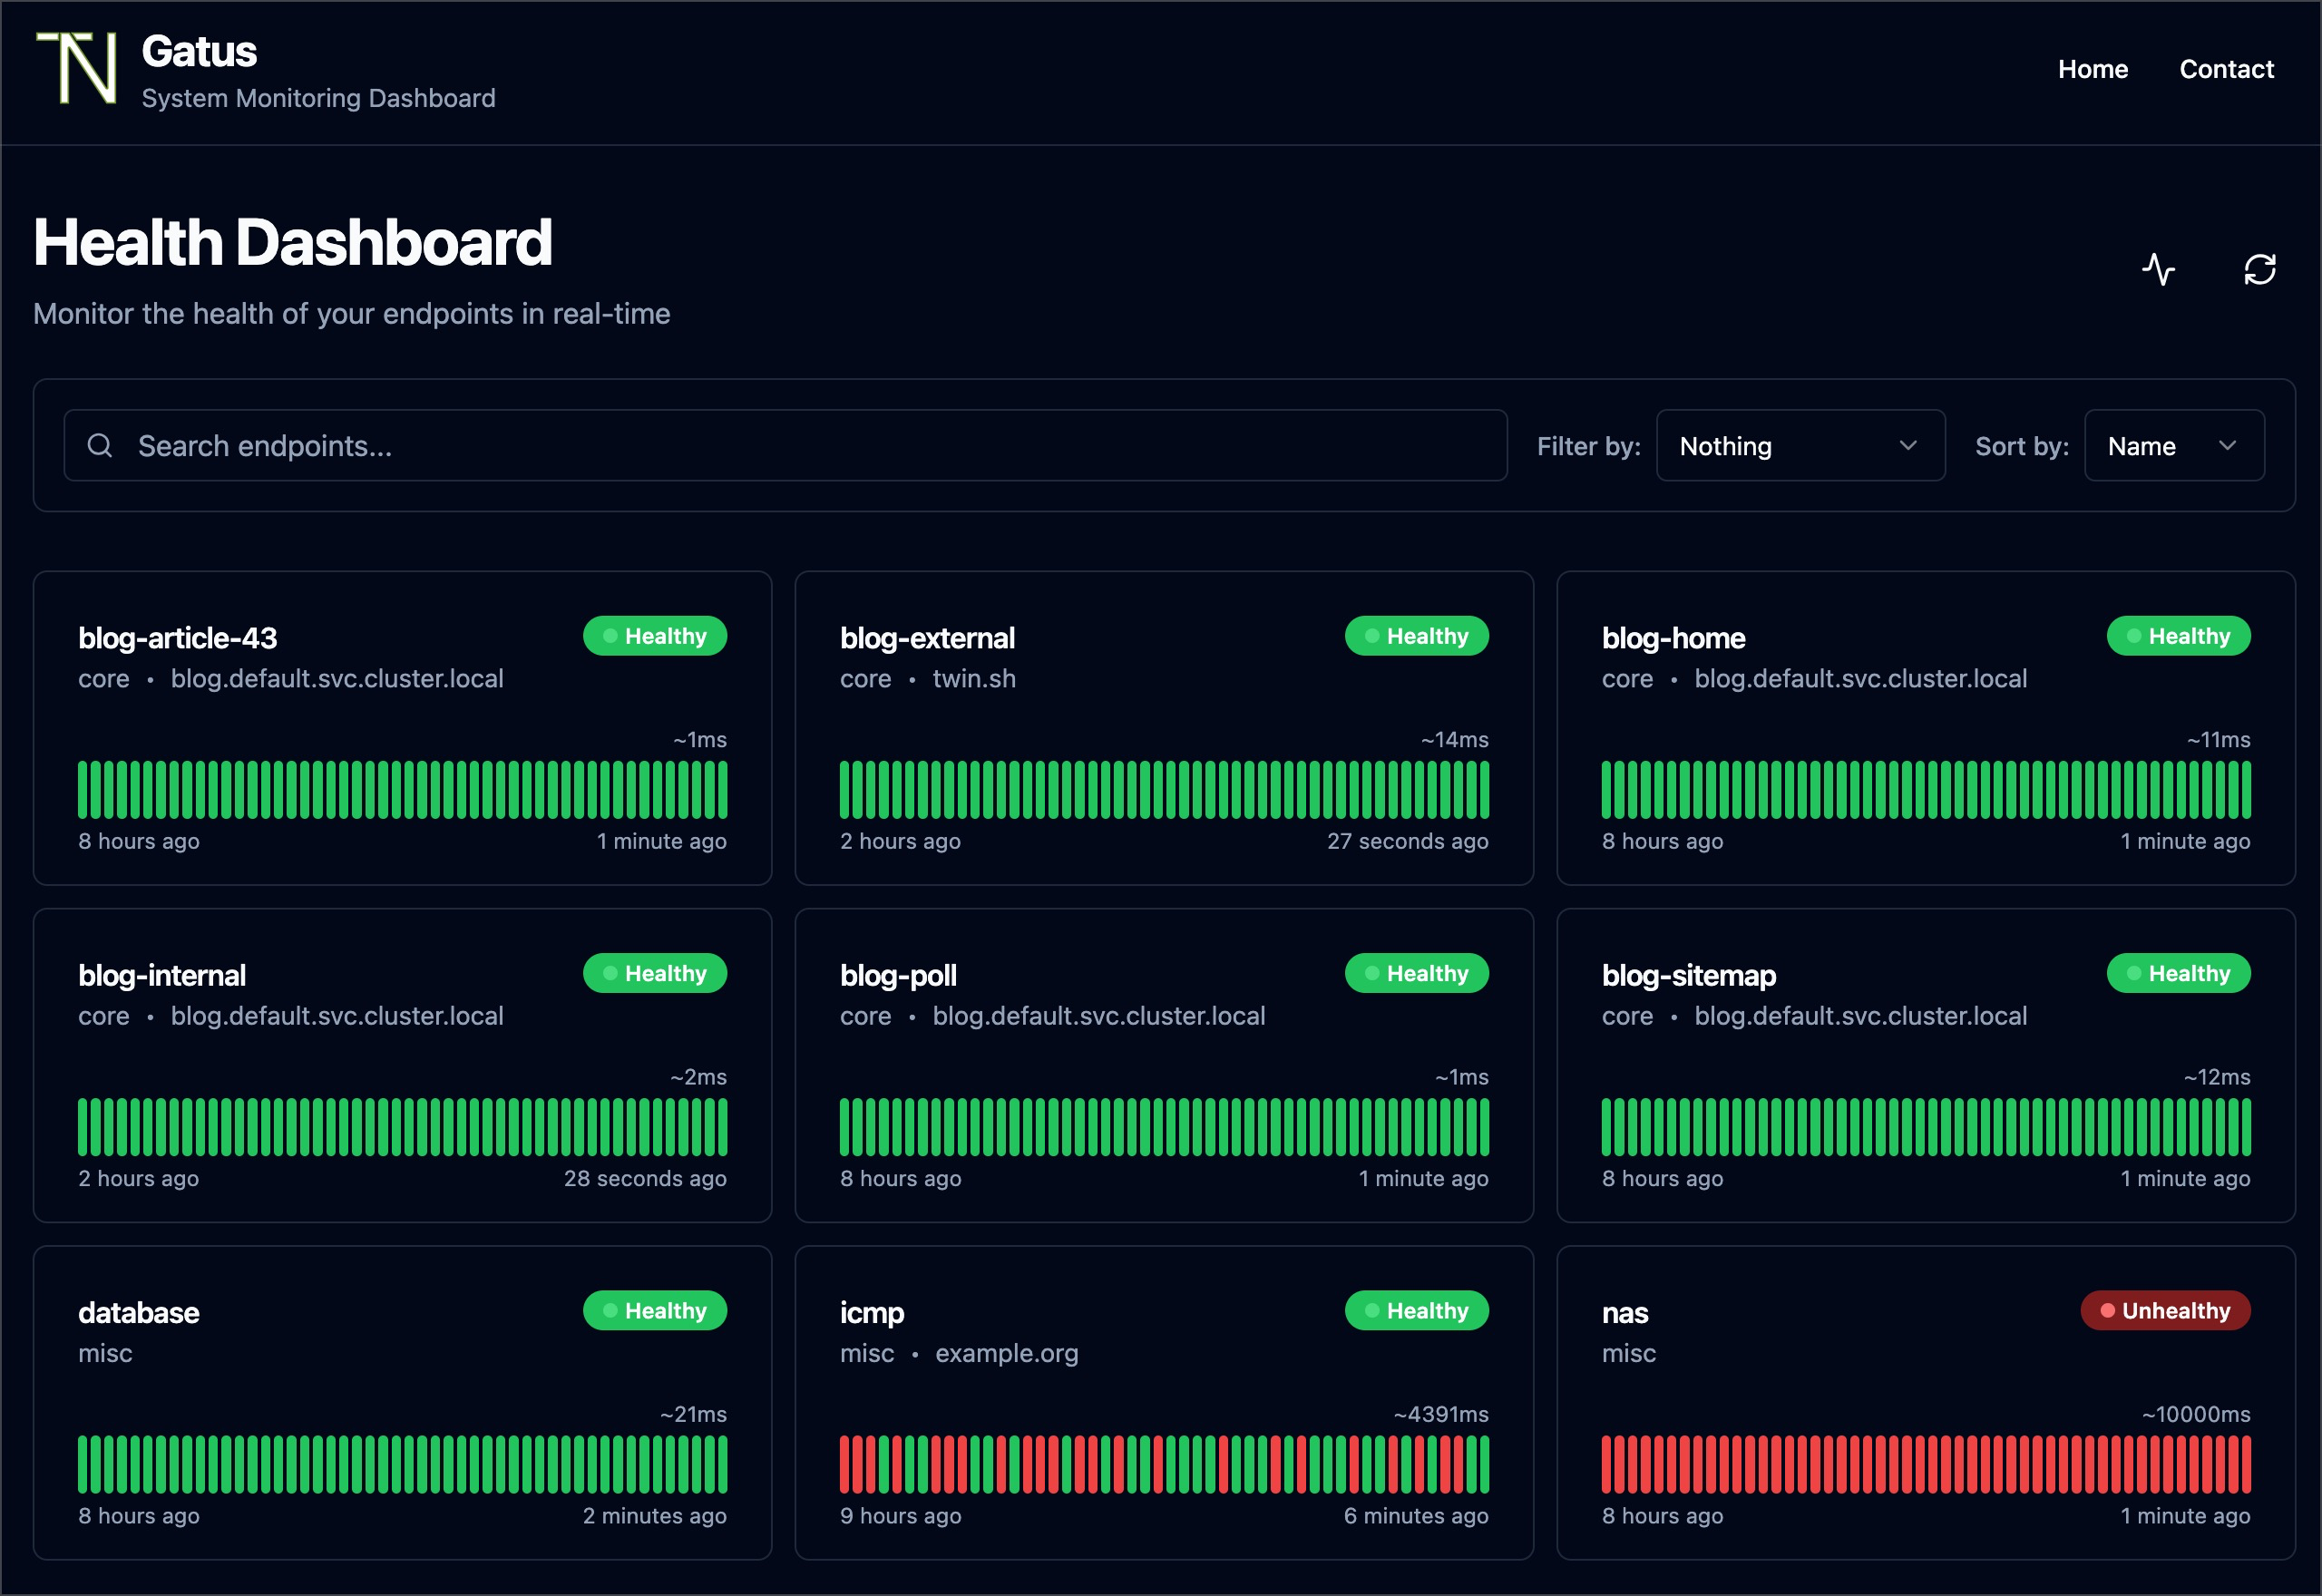2322x1596 pixels.
Task: Click the refresh icon to reload endpoint statuses
Action: tap(2260, 268)
